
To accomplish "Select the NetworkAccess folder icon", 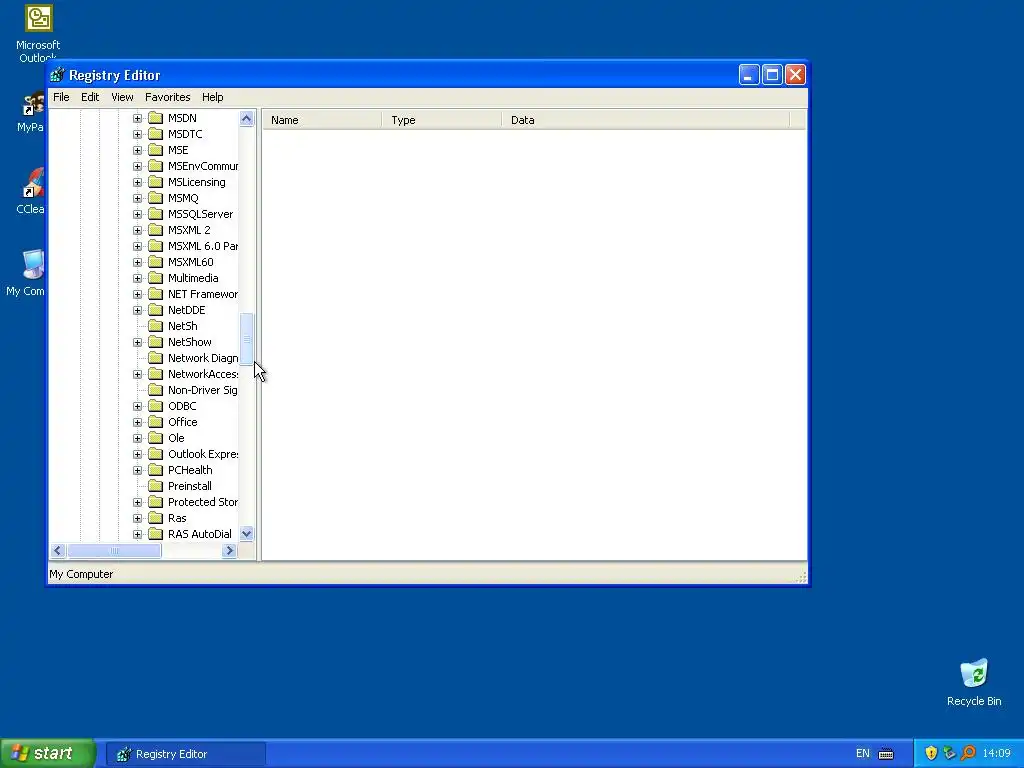I will coord(155,374).
